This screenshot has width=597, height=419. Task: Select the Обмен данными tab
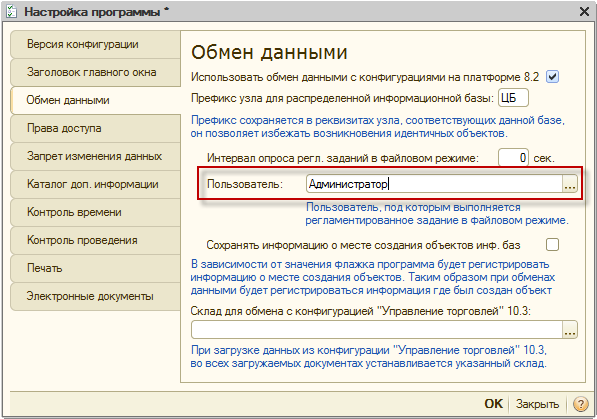(96, 100)
